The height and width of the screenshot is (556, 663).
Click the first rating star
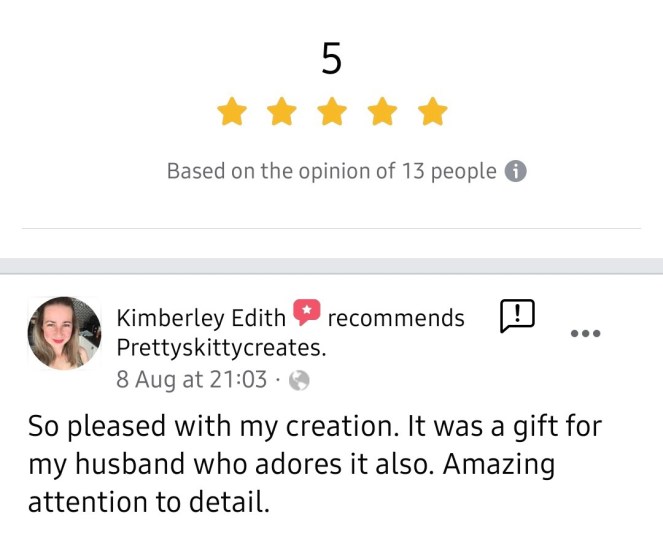point(232,112)
